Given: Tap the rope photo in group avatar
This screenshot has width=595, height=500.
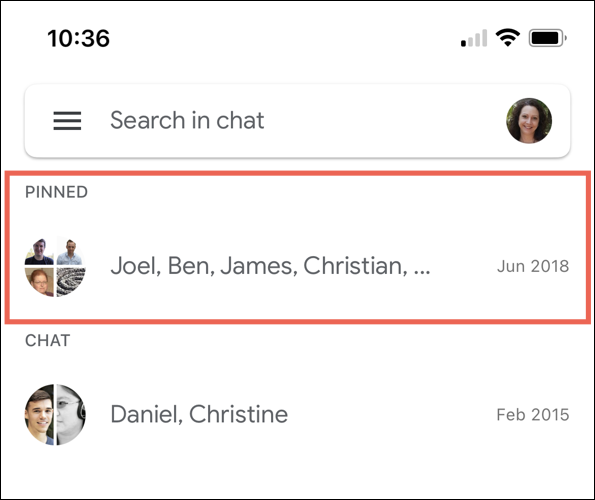Looking at the screenshot, I should click(x=71, y=282).
